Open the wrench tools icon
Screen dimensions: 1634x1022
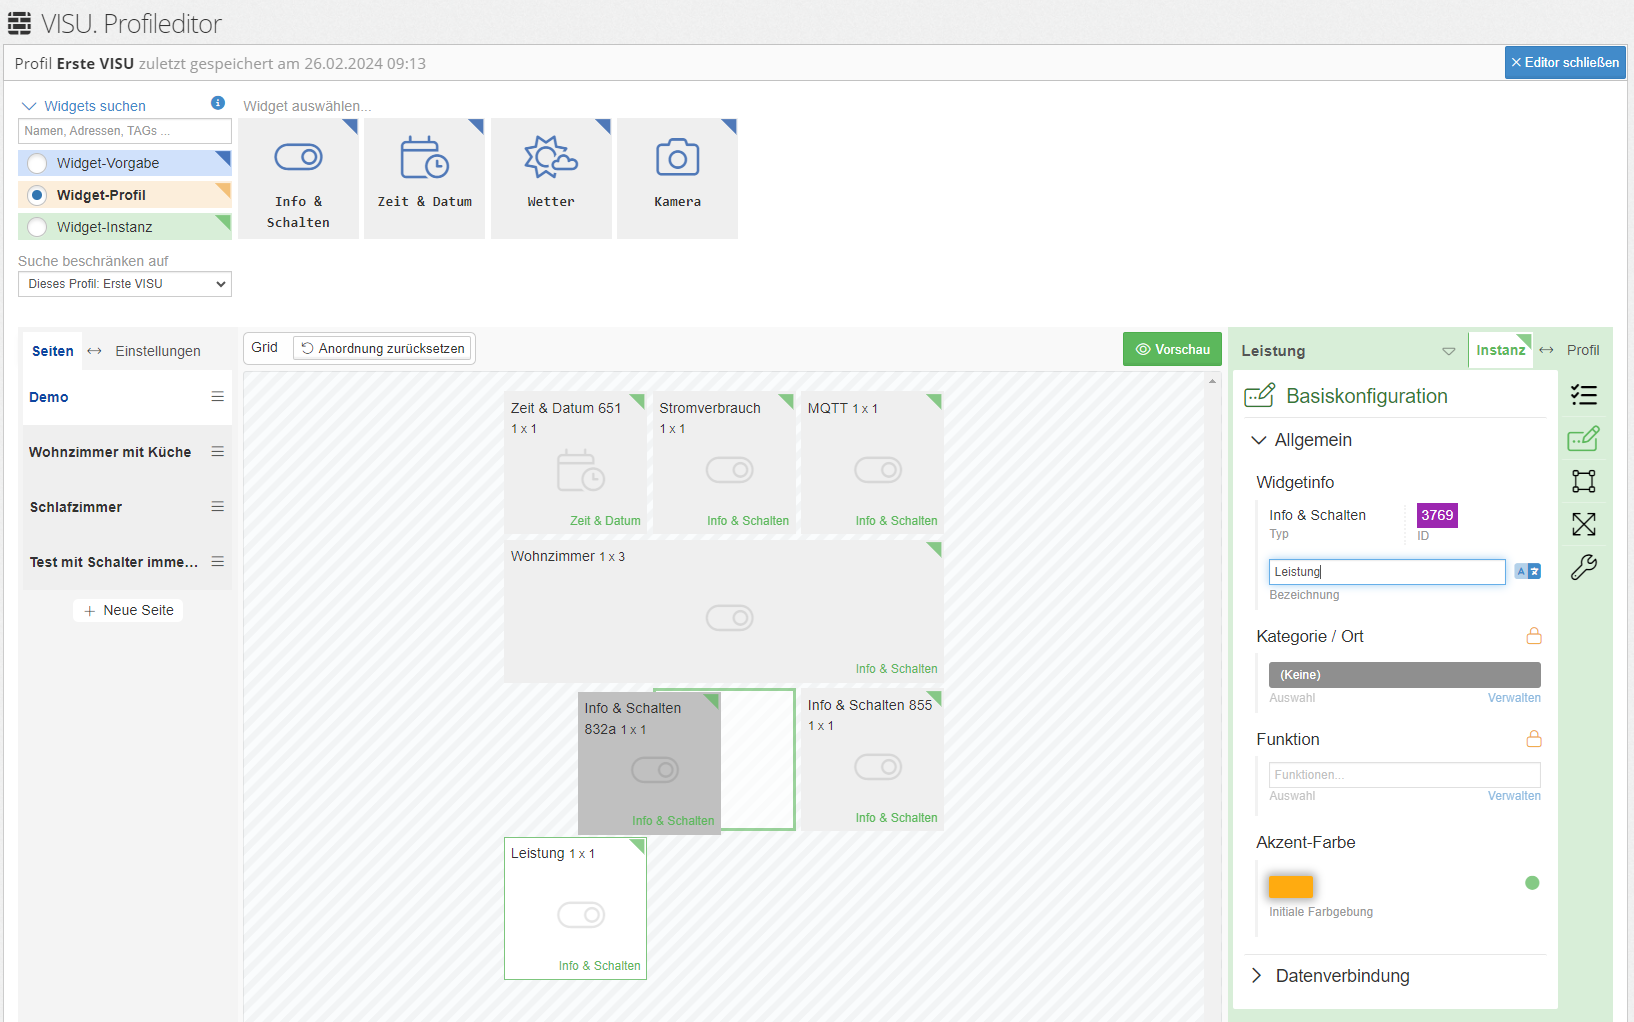pos(1584,567)
